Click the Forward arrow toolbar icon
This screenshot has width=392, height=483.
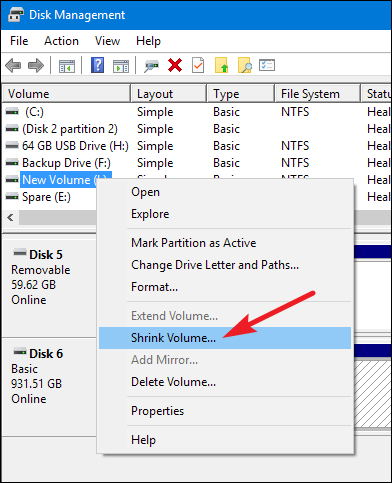coord(36,65)
